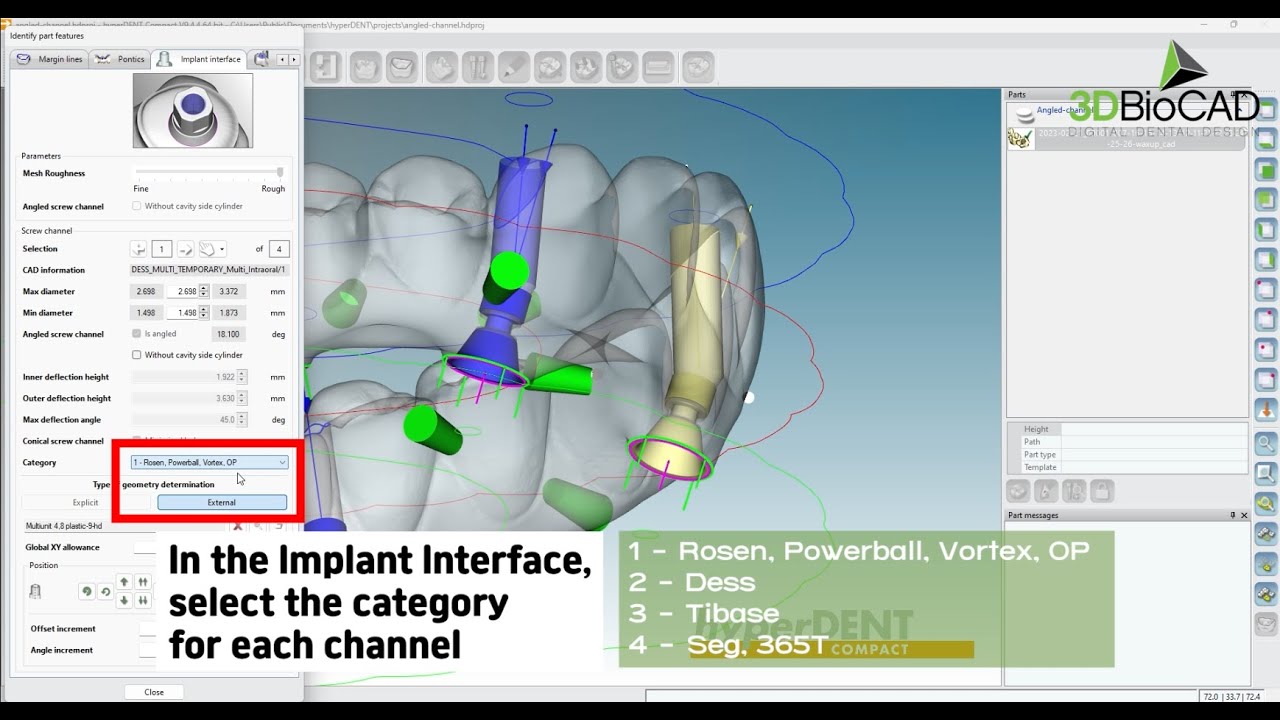This screenshot has width=1280, height=720.
Task: Click the screw channel selection number field
Action: [x=162, y=249]
